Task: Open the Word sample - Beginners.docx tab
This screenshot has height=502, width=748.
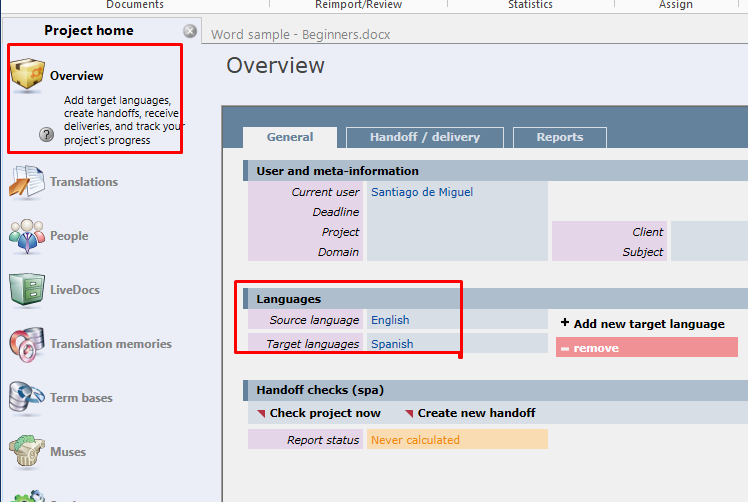Action: tap(300, 34)
